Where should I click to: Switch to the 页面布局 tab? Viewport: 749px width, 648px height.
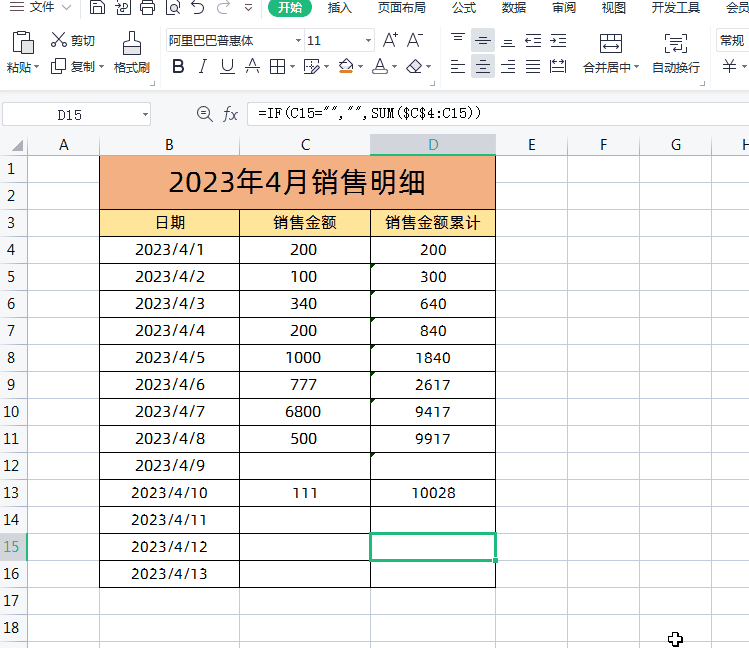pos(401,8)
